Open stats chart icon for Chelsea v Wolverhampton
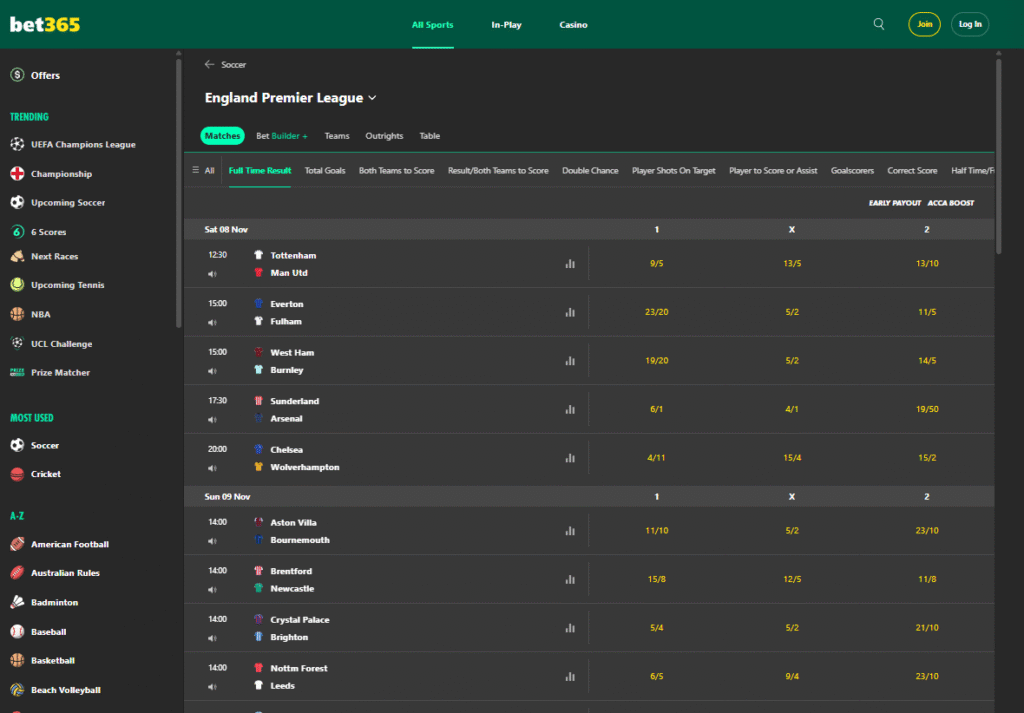 coord(570,458)
